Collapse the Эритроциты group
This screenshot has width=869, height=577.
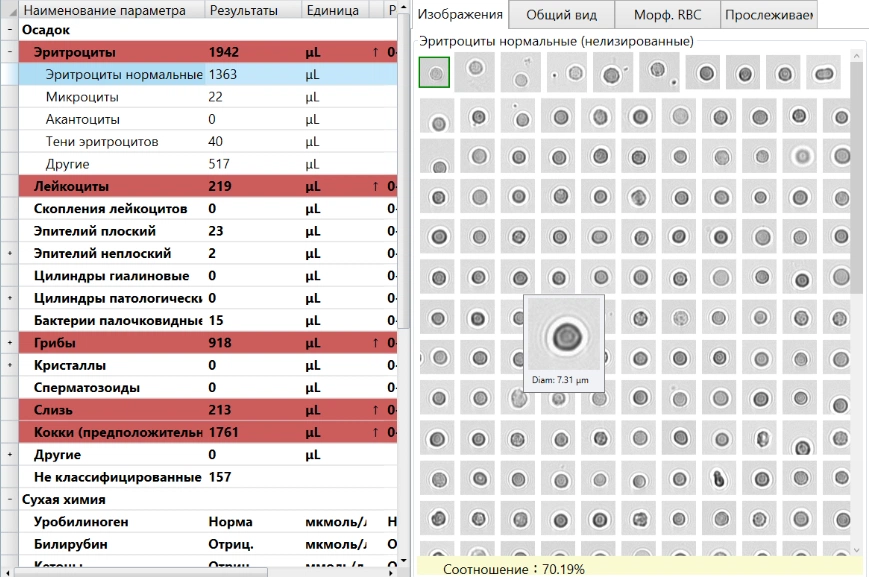point(9,52)
